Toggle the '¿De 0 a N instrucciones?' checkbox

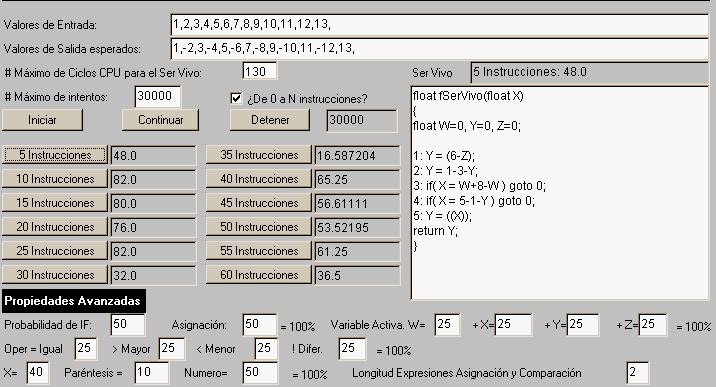click(236, 98)
